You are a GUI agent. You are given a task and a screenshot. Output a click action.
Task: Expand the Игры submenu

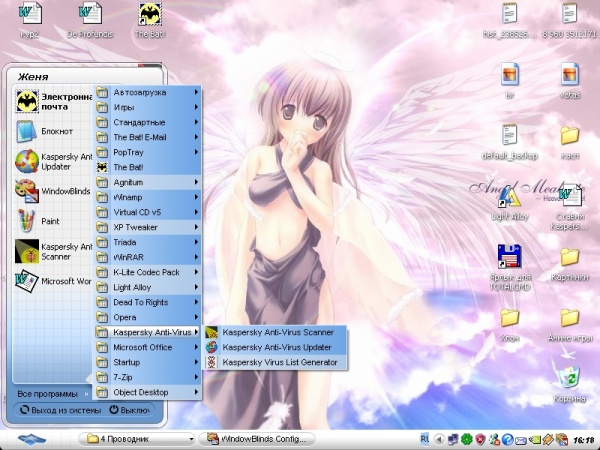[x=148, y=107]
